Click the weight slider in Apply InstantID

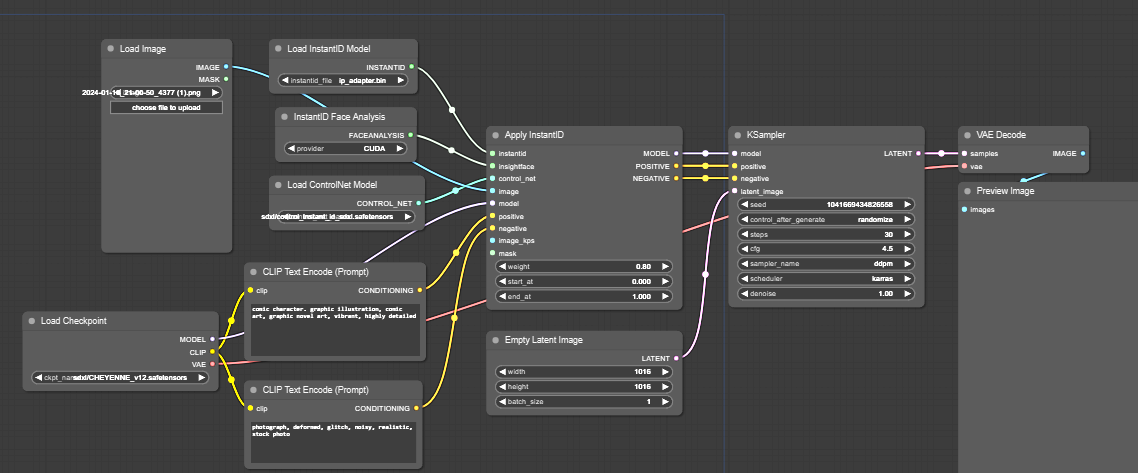[x=583, y=267]
